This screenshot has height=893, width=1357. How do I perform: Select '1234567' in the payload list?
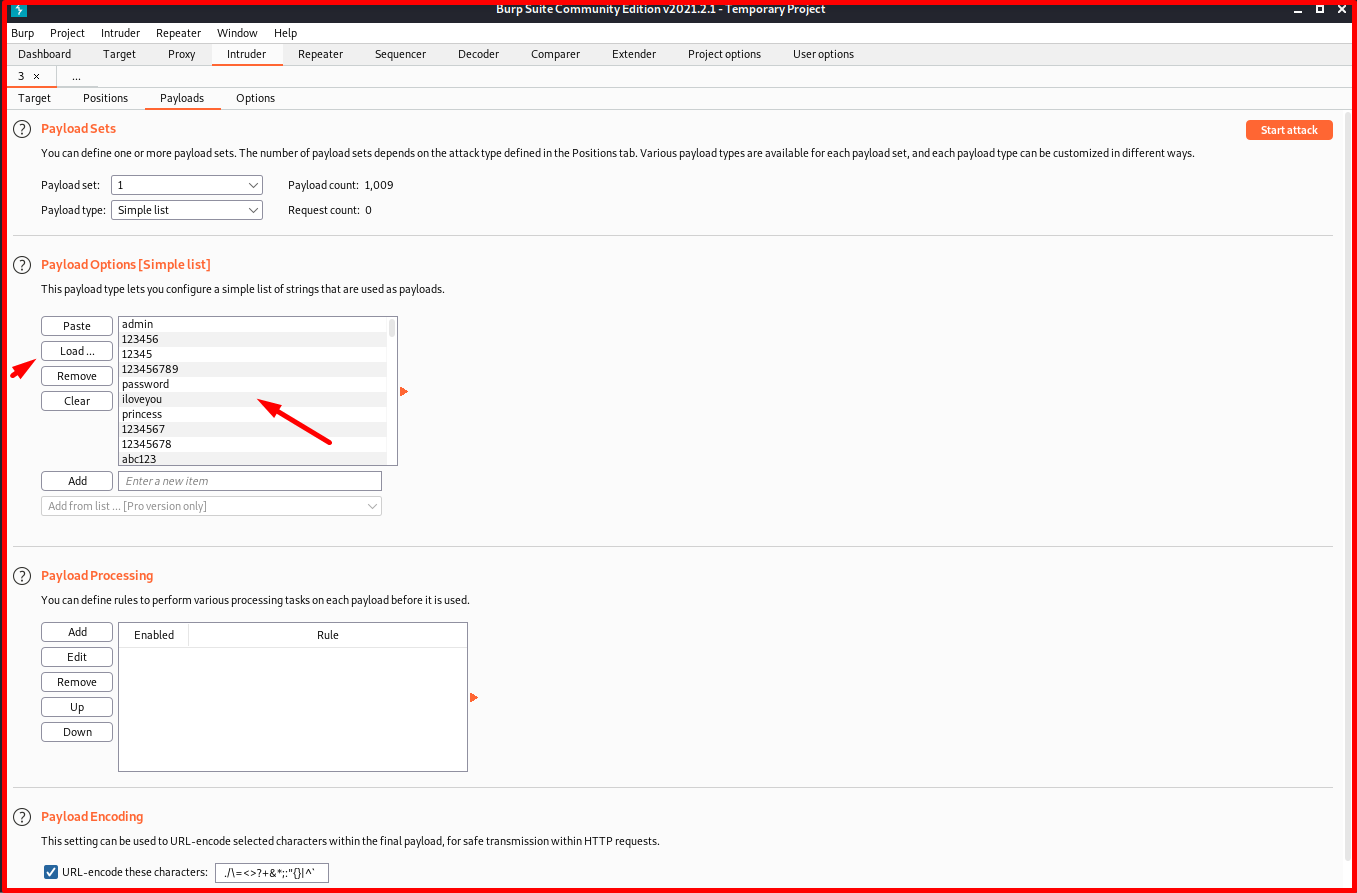(x=253, y=429)
